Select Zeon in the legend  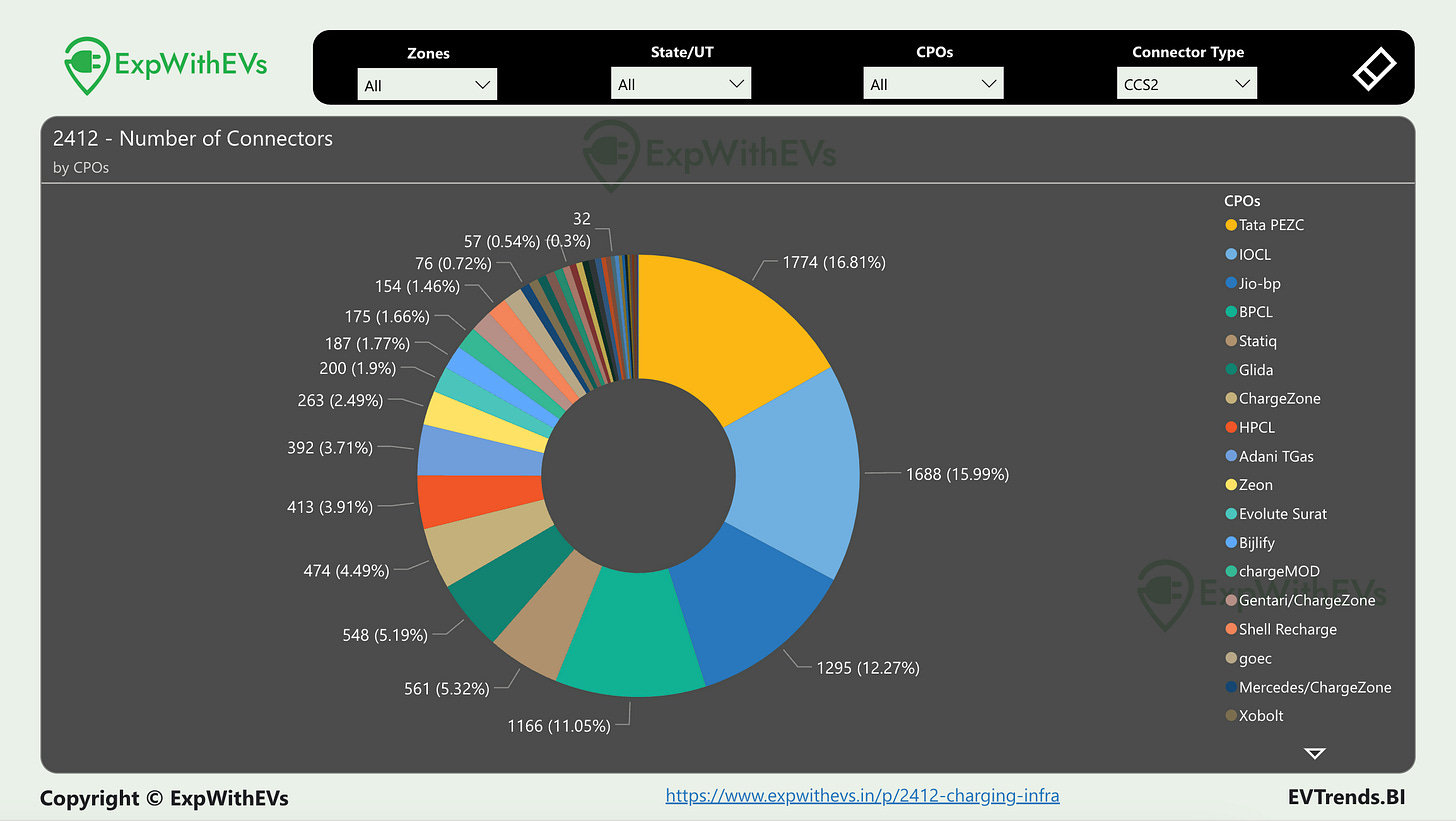coord(1249,485)
